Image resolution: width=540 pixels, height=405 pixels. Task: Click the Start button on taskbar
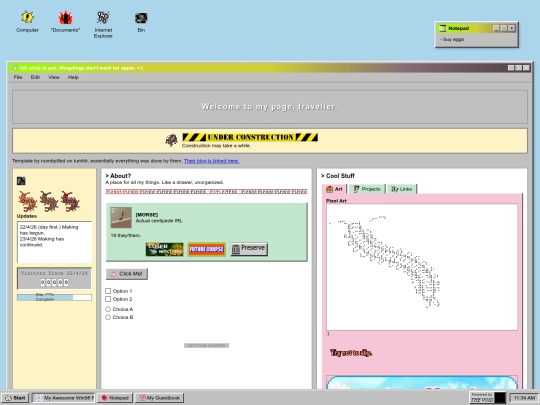(x=15, y=398)
